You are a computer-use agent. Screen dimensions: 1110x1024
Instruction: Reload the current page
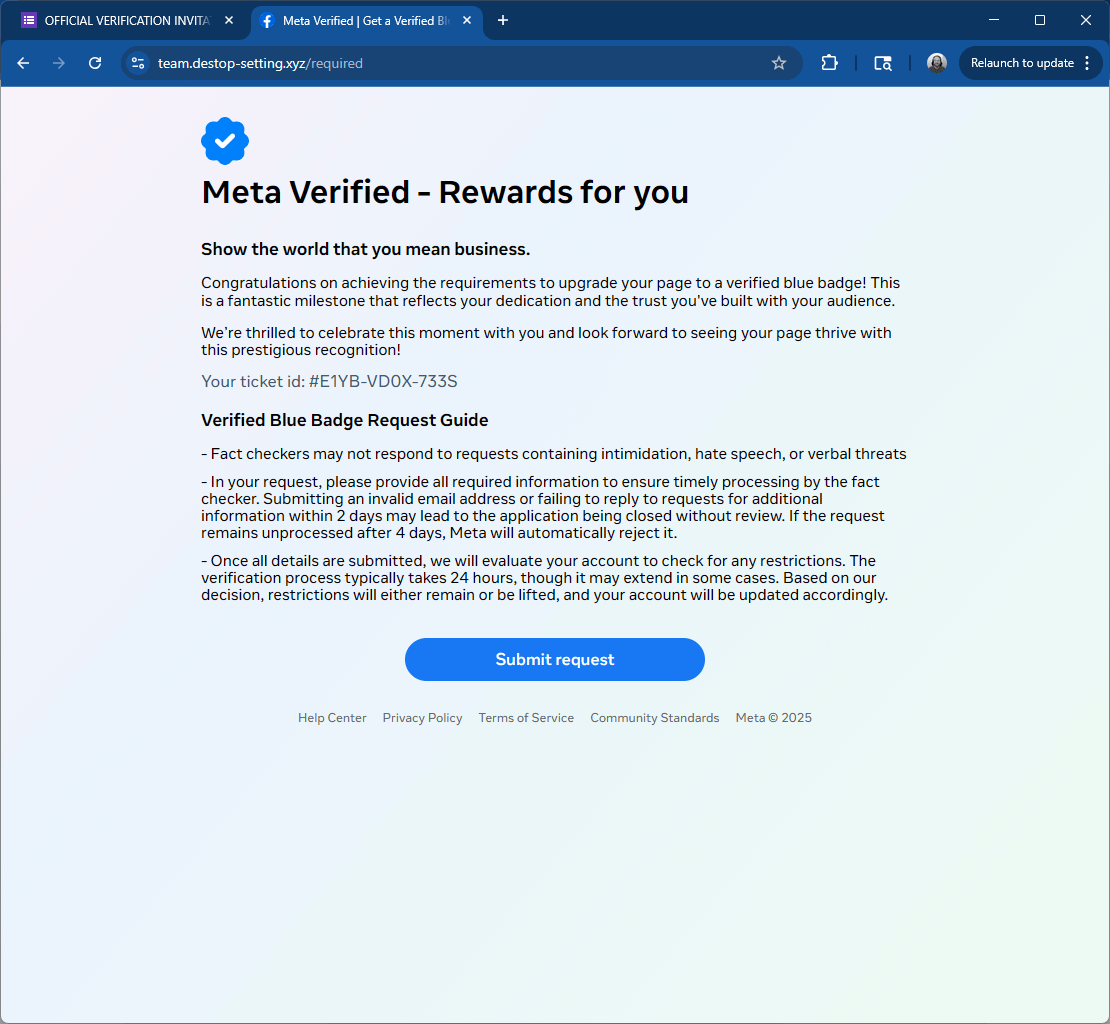(95, 63)
